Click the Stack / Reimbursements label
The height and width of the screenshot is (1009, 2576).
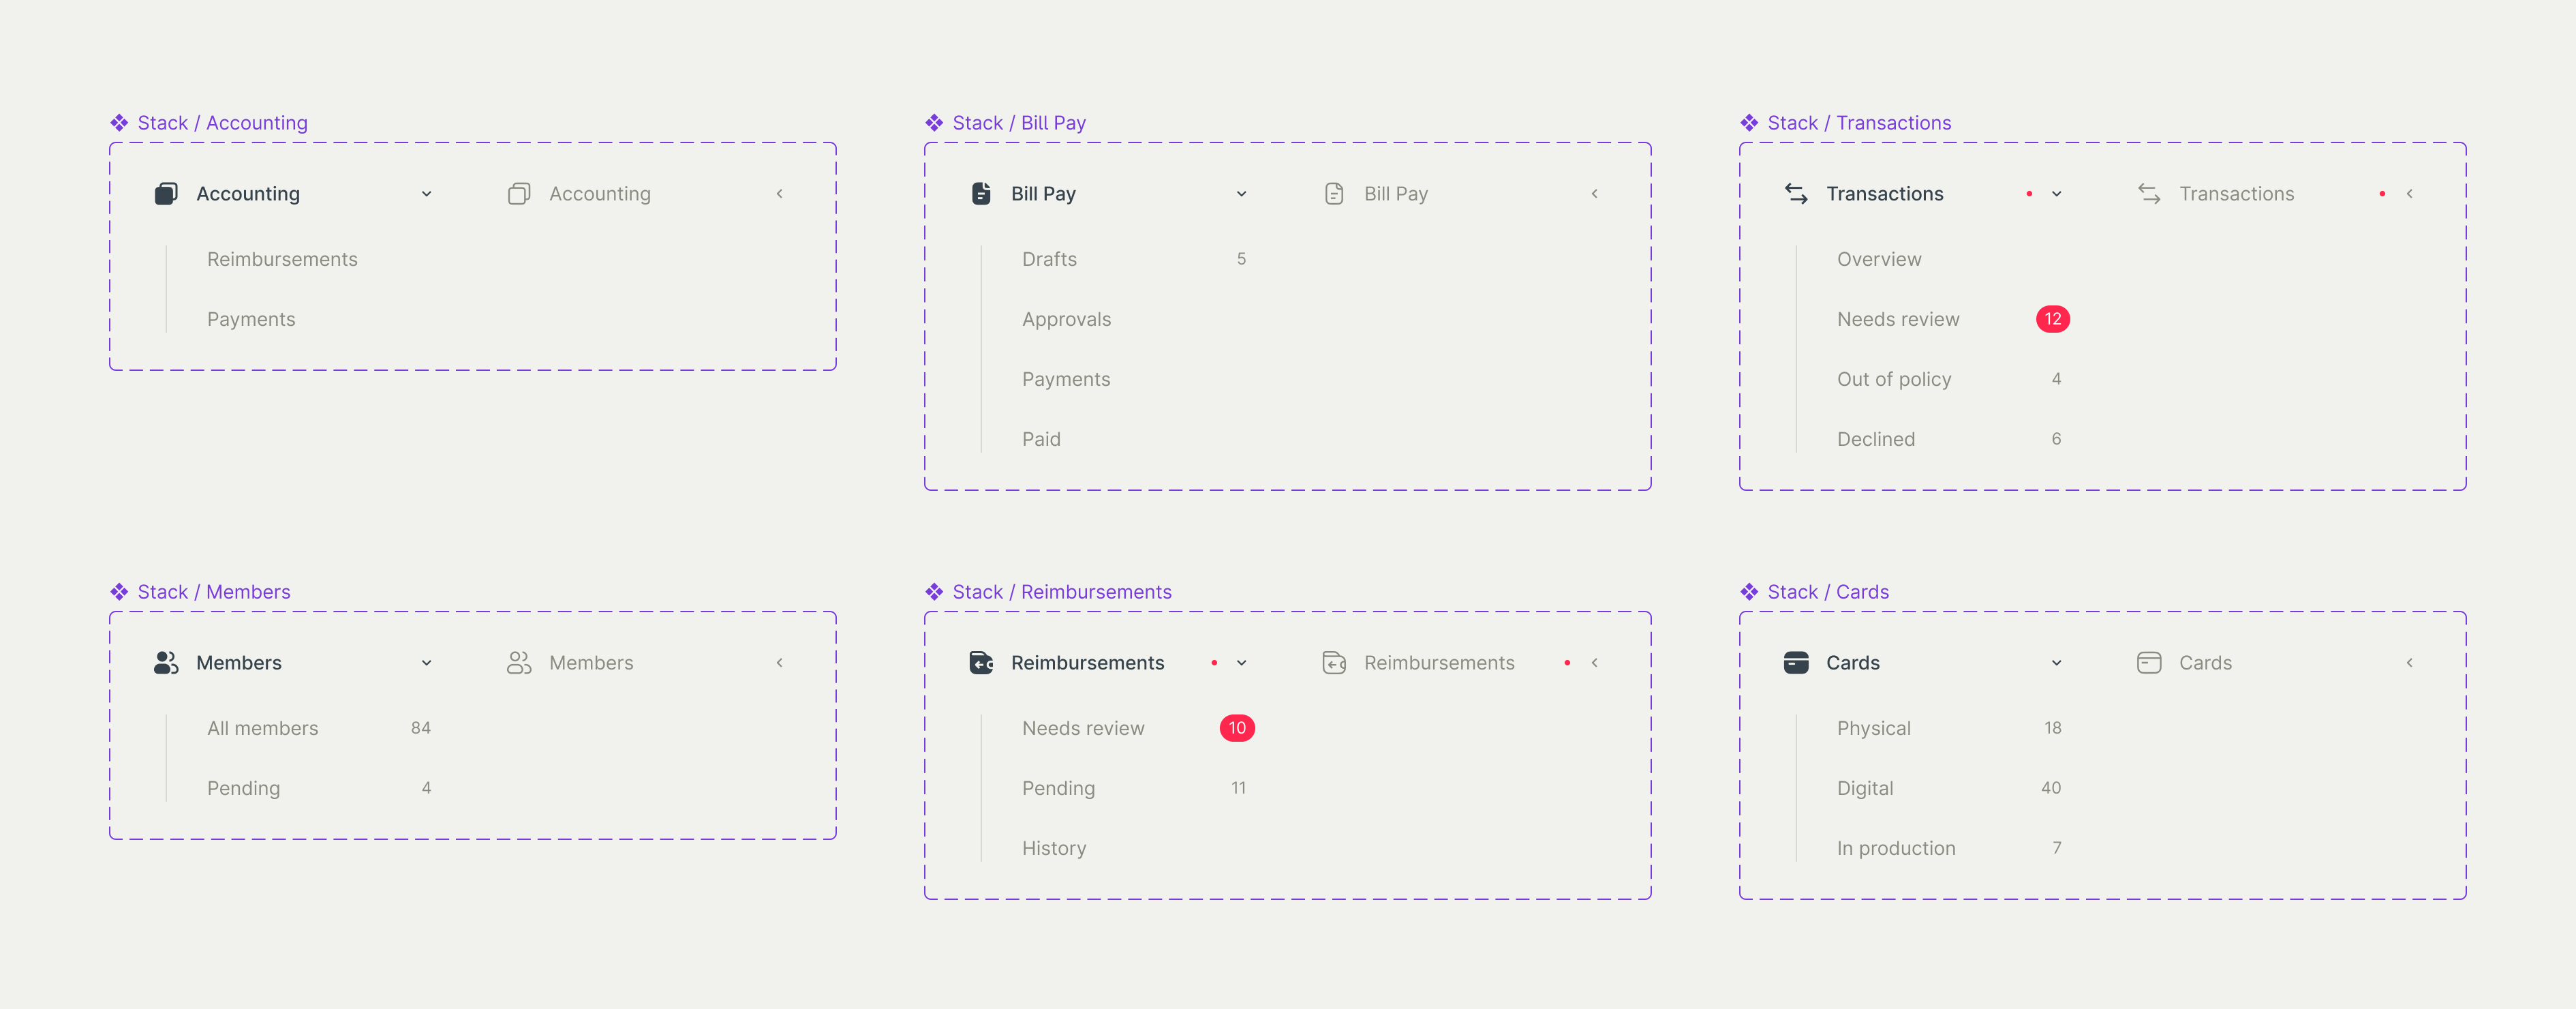tap(1061, 592)
